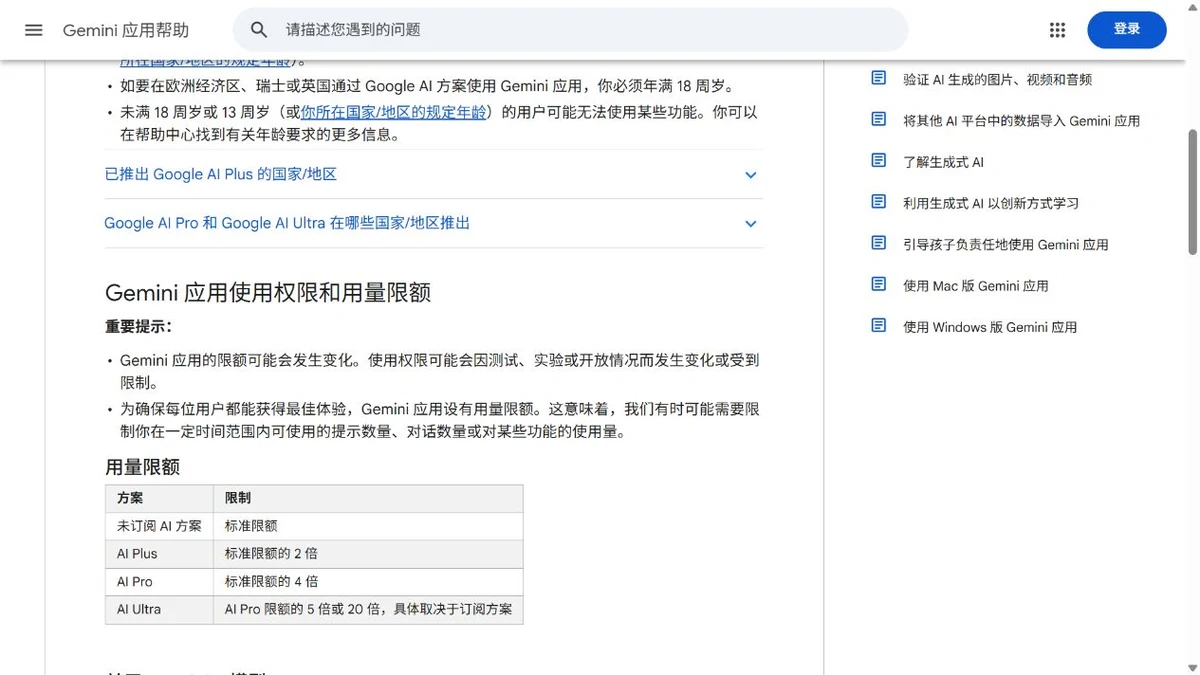
Task: Click document icon beside 使用 Mac 版 Gemini
Action: (878, 284)
